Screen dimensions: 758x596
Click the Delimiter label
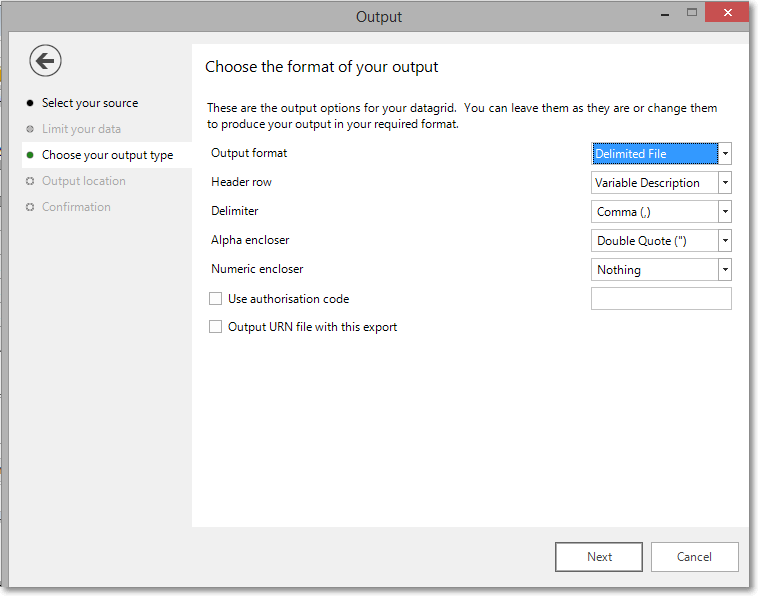(234, 211)
